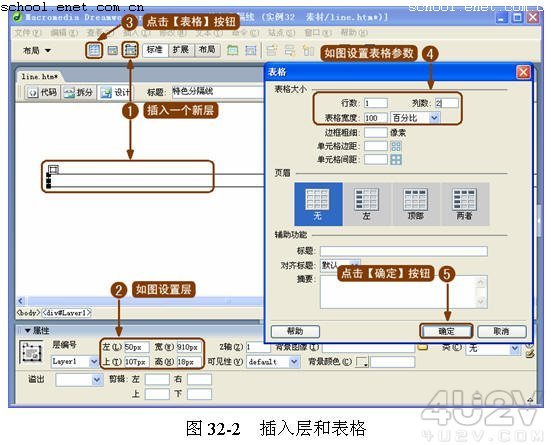This screenshot has height=445, width=552.
Task: Choose the 两者 header option
Action: 464,204
